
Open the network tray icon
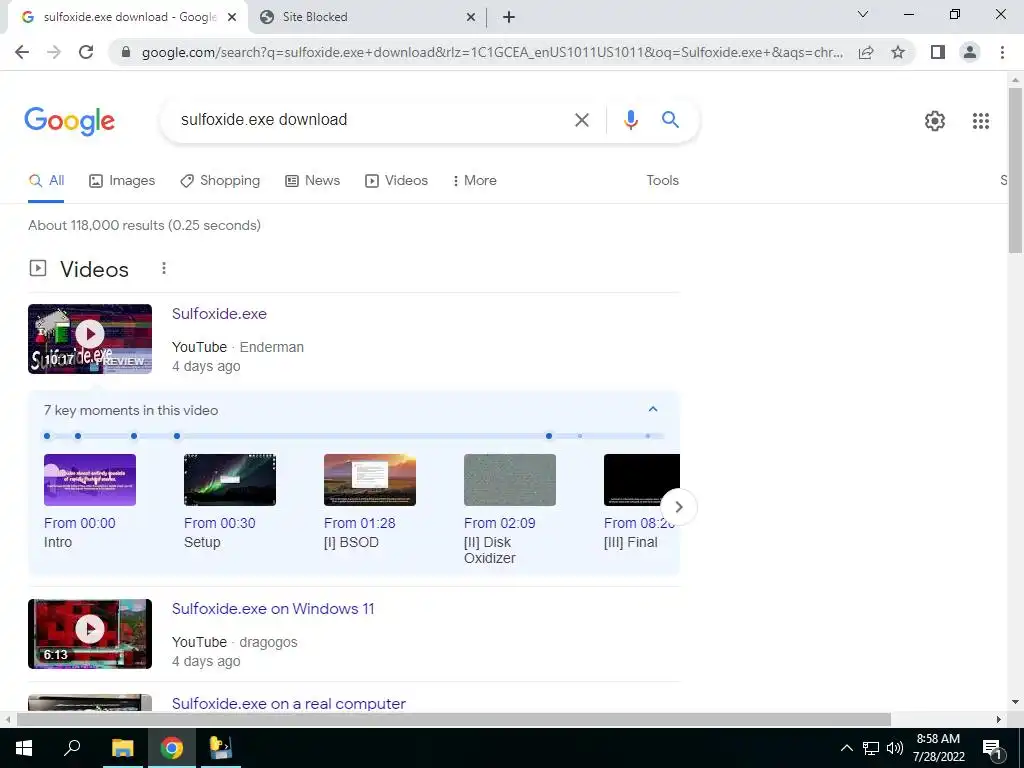tap(871, 748)
